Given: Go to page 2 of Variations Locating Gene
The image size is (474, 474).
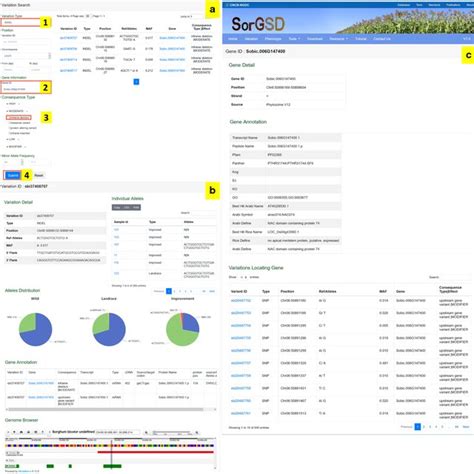Looking at the screenshot, I should point(424,427).
